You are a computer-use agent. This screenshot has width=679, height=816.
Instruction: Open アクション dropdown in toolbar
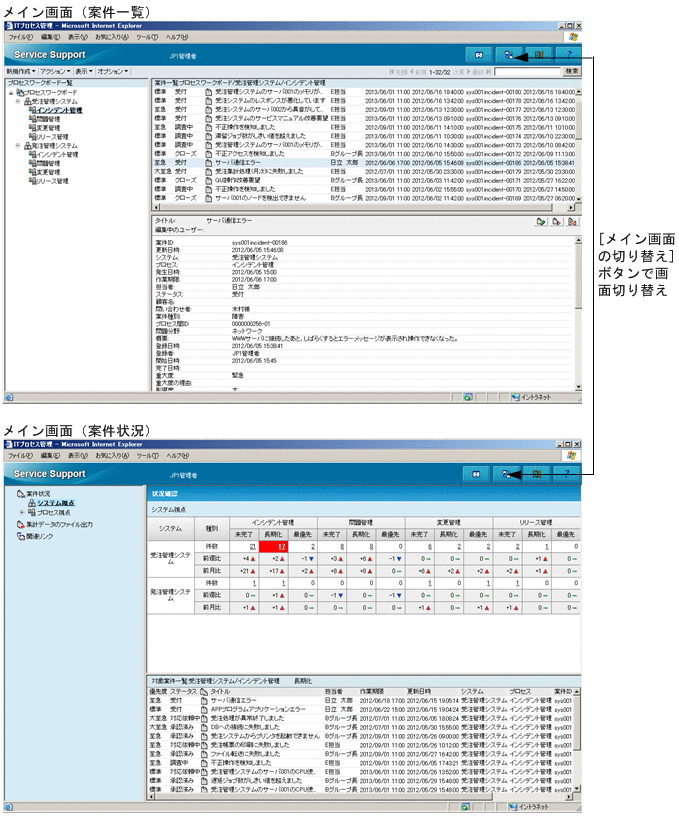coord(55,71)
